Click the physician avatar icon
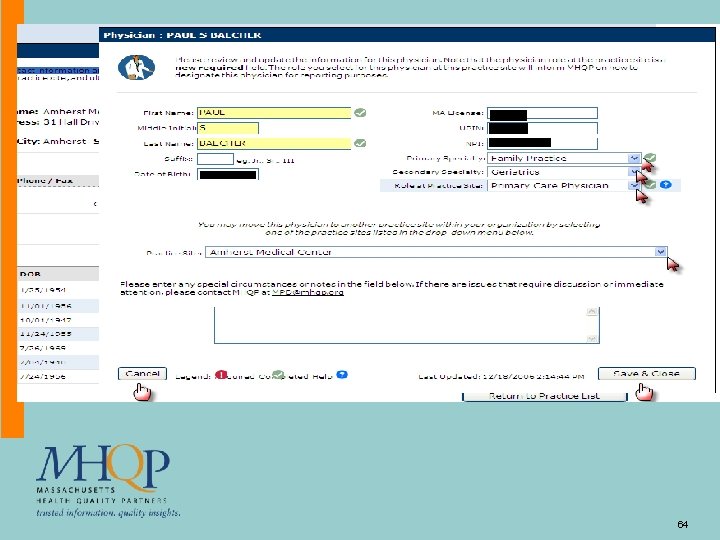This screenshot has width=720, height=540. 136,68
